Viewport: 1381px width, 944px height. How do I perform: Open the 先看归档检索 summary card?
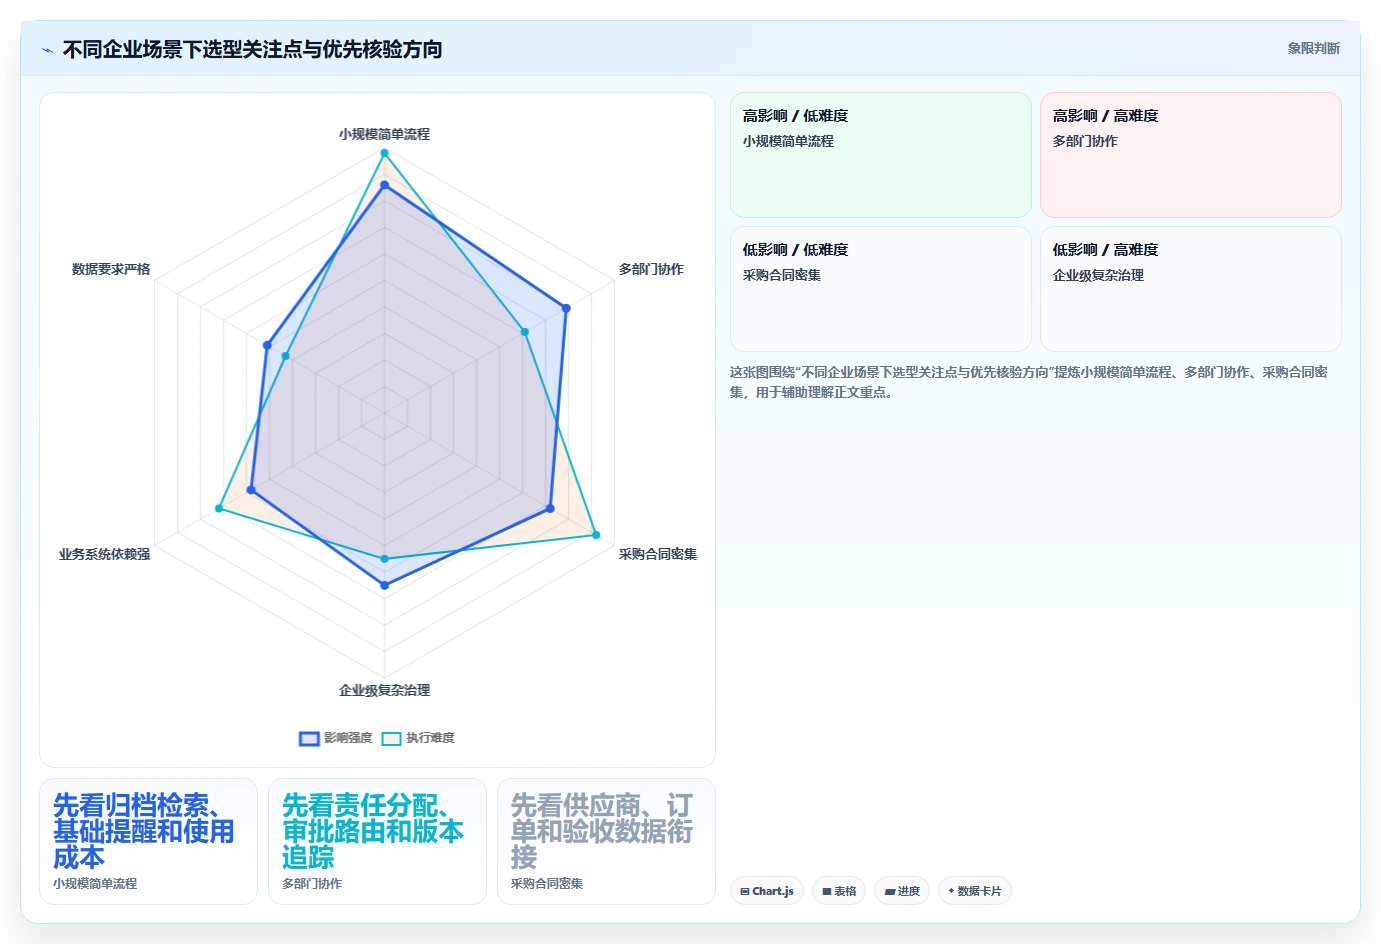[x=148, y=841]
